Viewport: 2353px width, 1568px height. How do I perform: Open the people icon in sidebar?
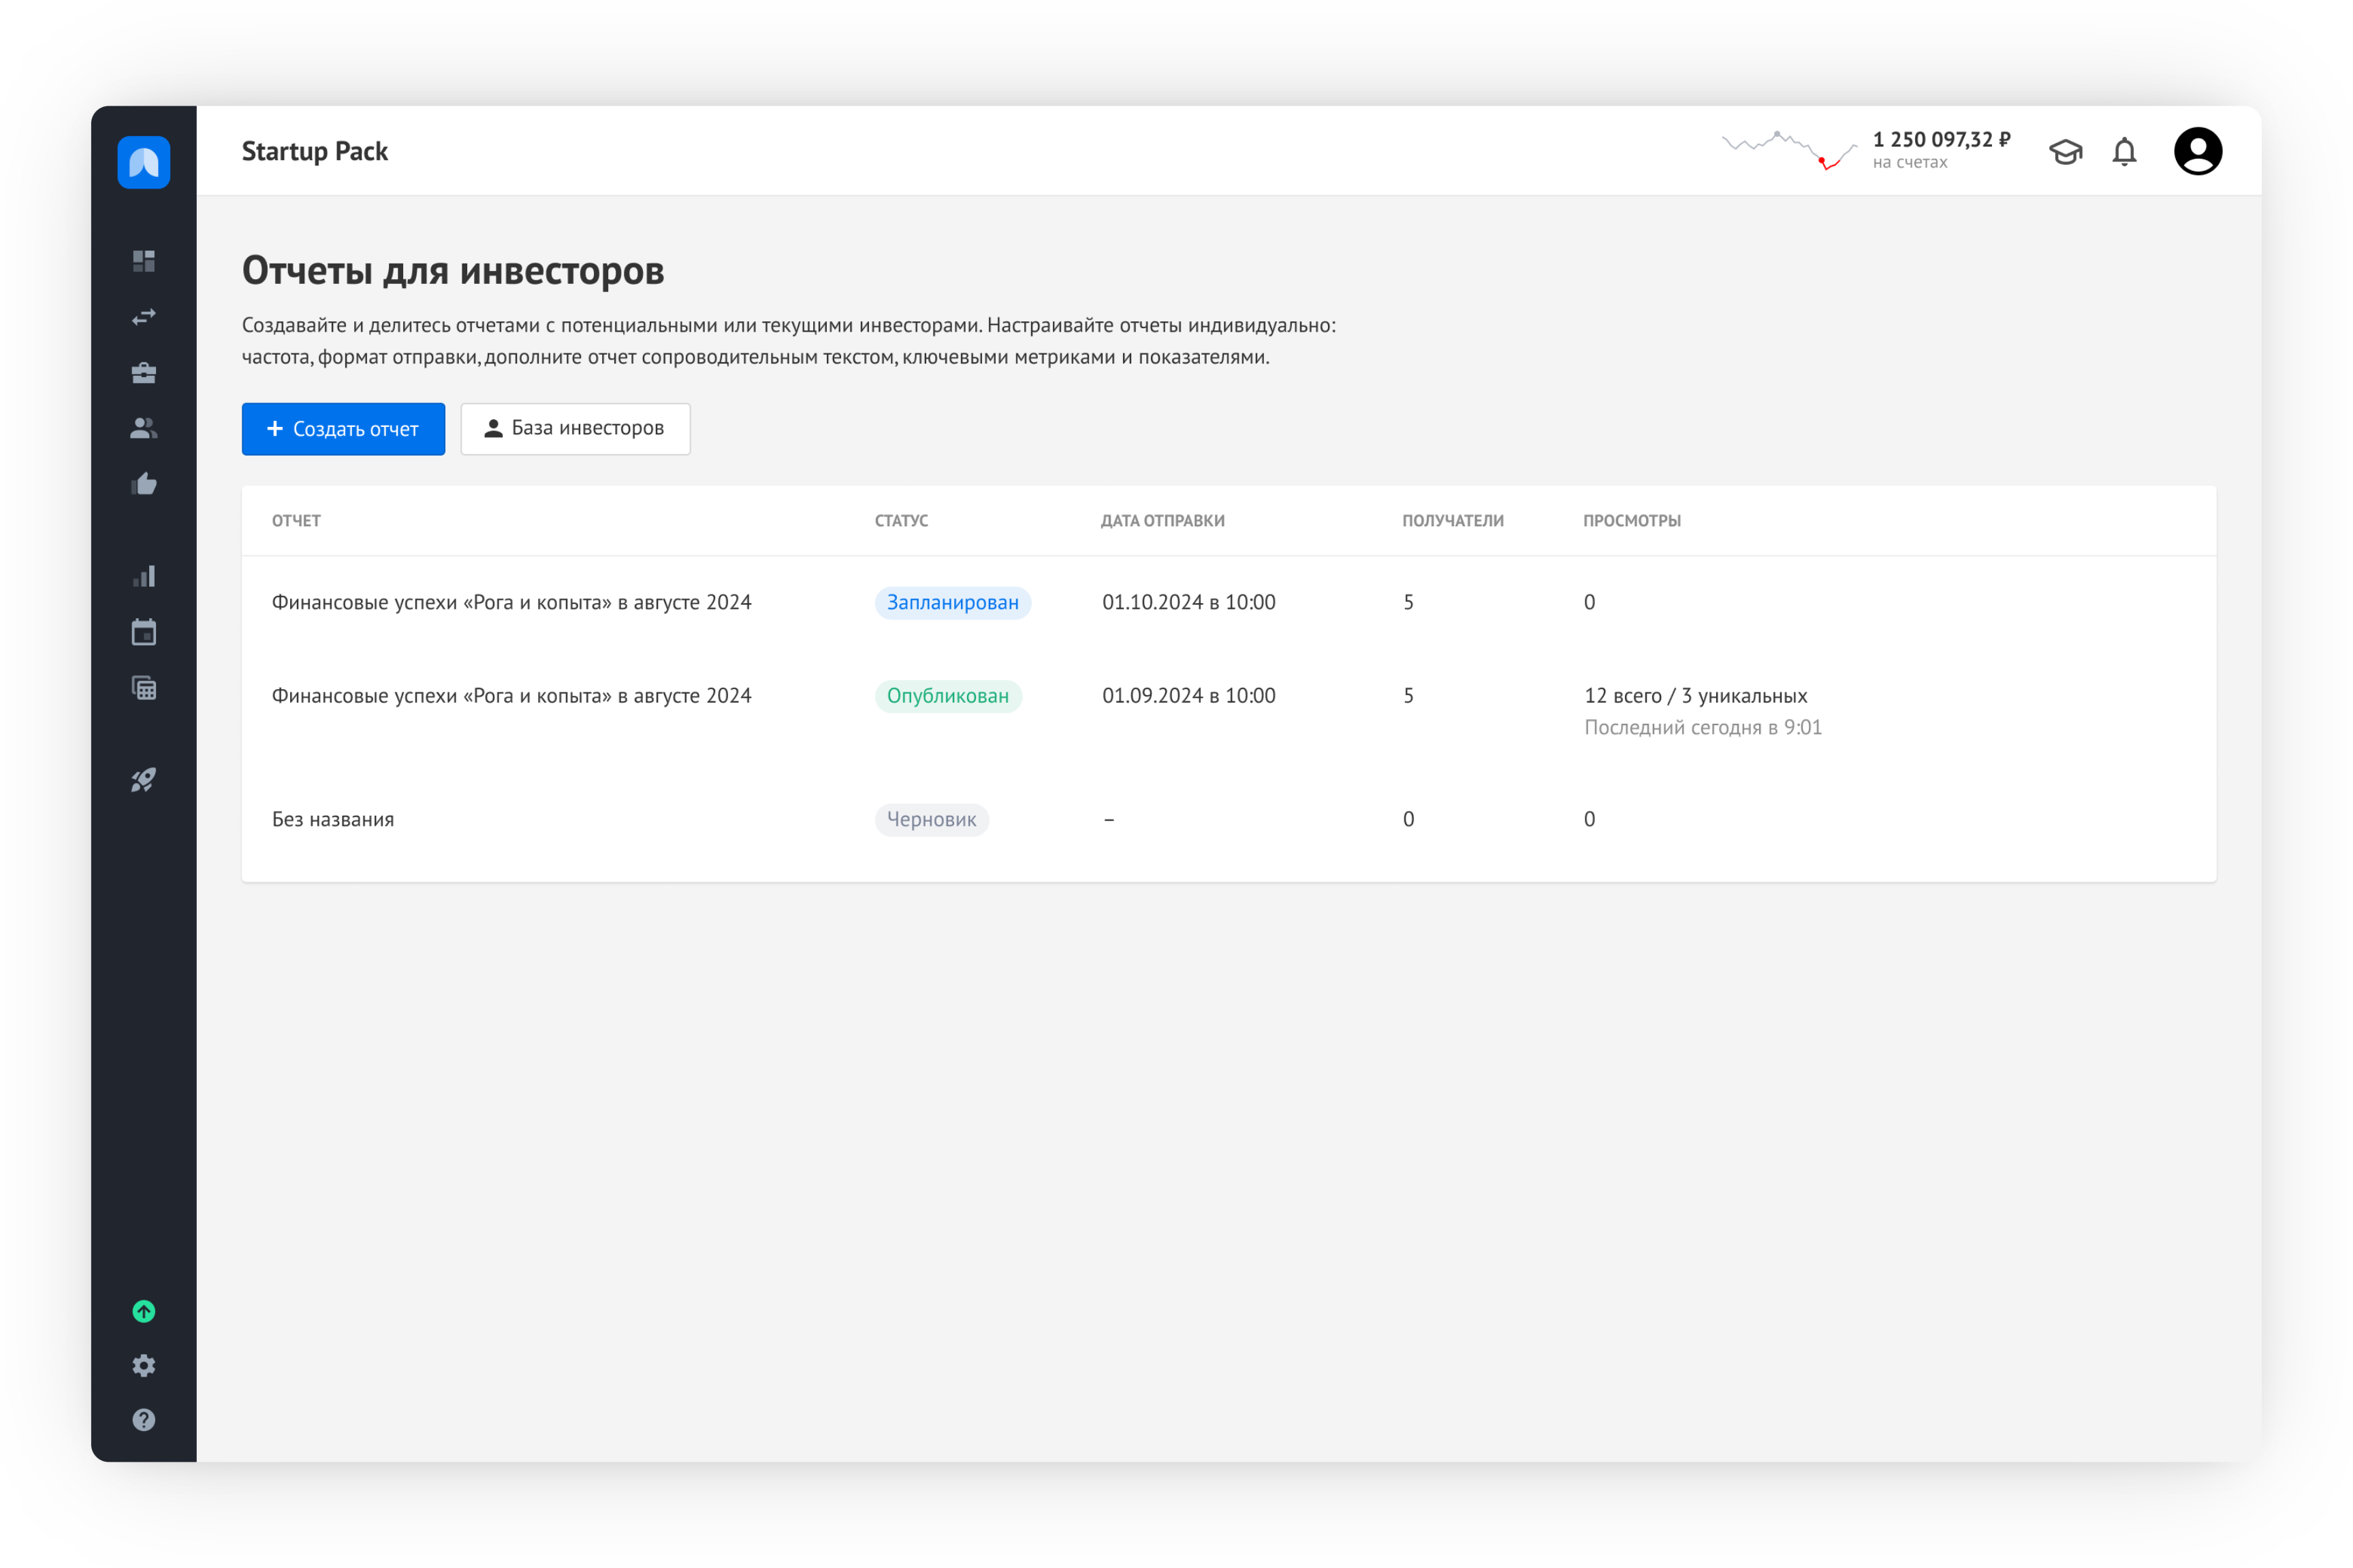coord(144,428)
